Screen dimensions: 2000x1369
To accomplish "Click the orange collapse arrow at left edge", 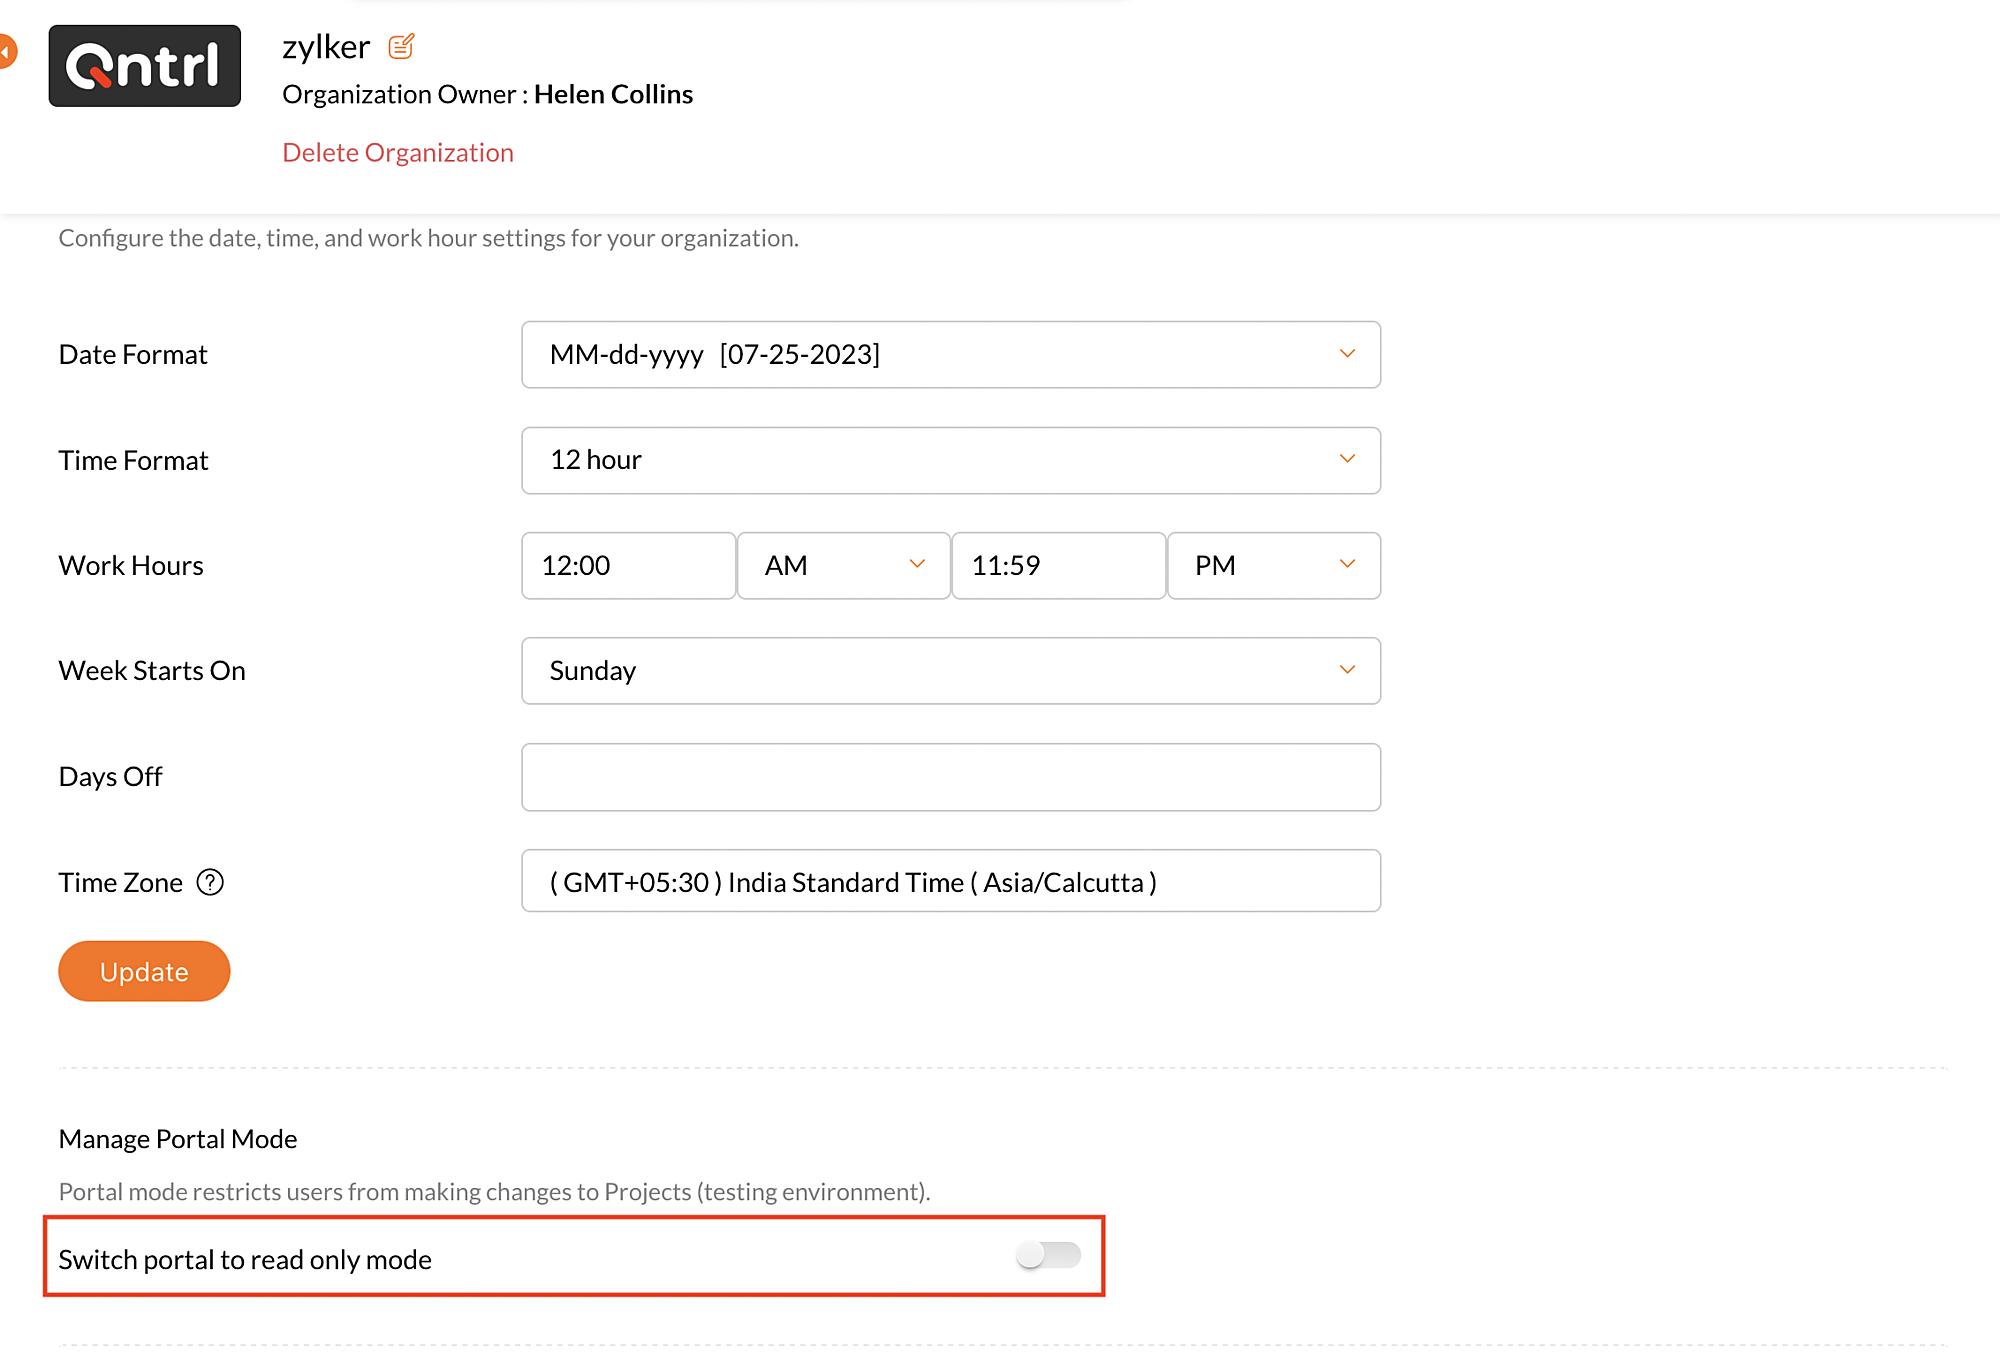I will (x=6, y=51).
